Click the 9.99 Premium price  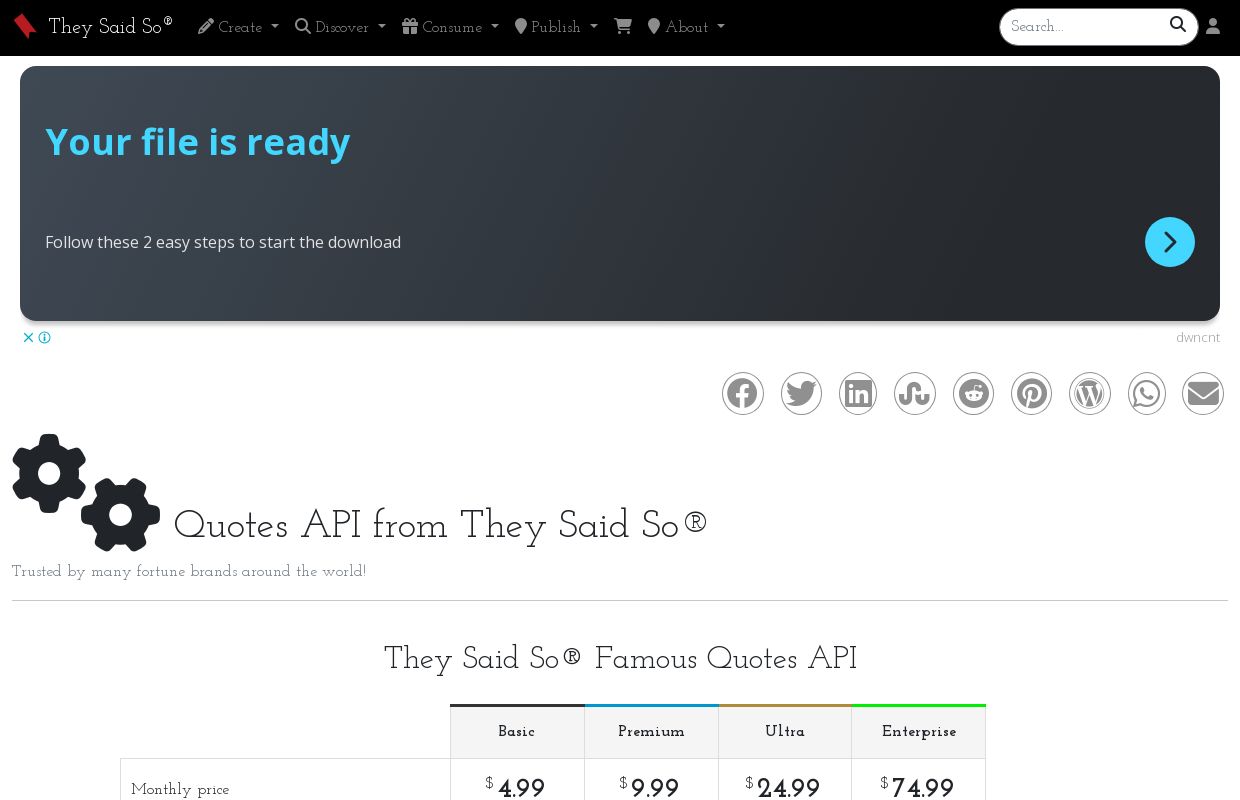(649, 788)
